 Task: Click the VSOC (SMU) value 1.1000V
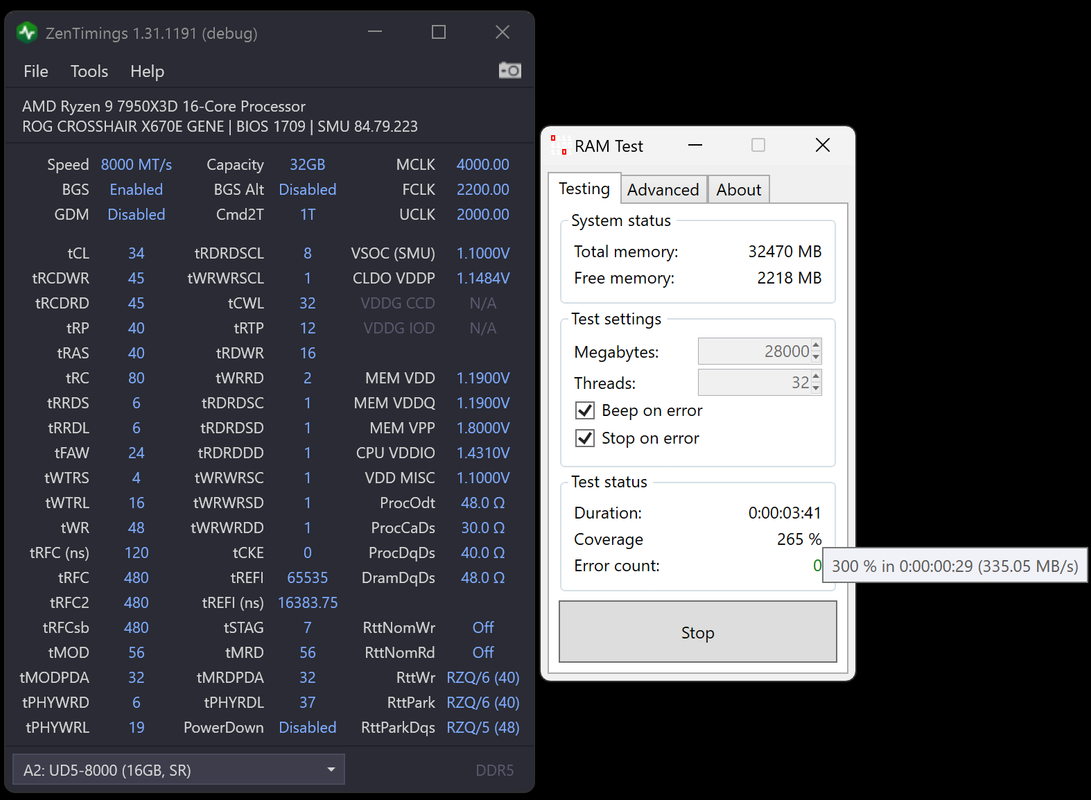pos(483,254)
